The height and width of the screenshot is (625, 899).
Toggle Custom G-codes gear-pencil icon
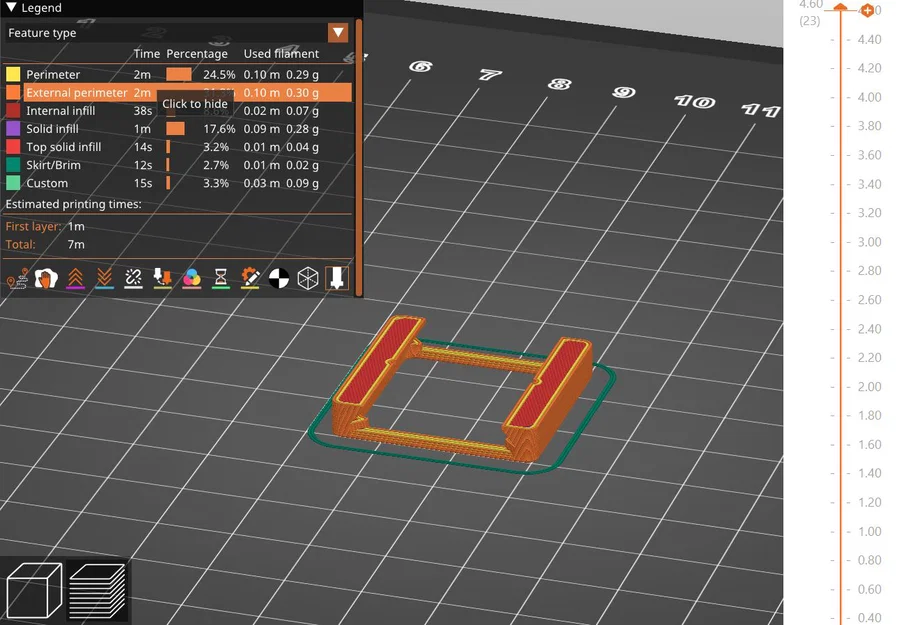250,279
